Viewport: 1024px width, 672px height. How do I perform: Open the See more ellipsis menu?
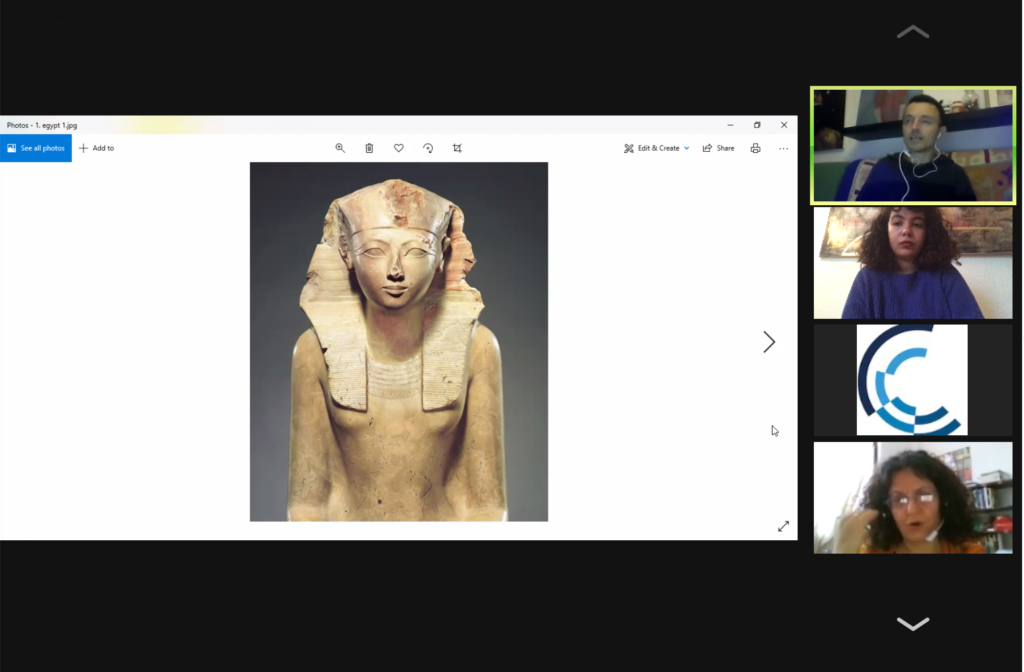tap(784, 148)
